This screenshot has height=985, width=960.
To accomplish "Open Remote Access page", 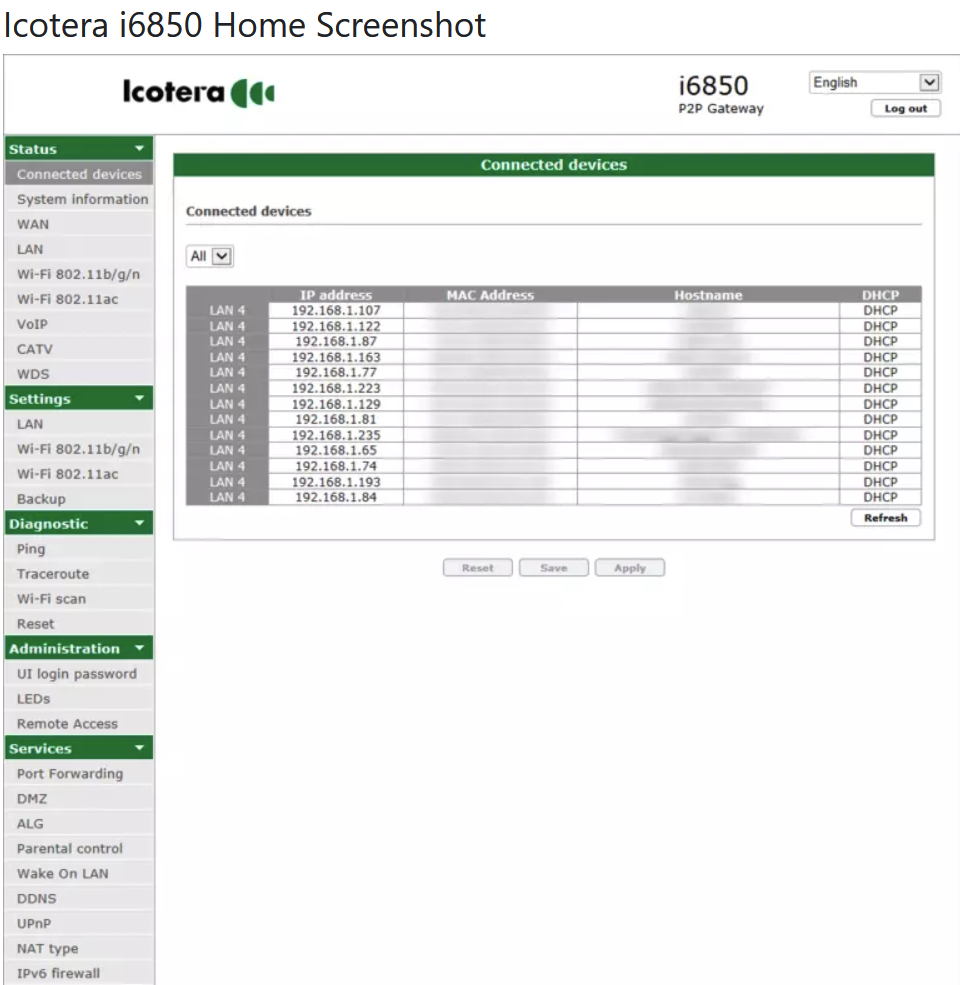I will [79, 724].
